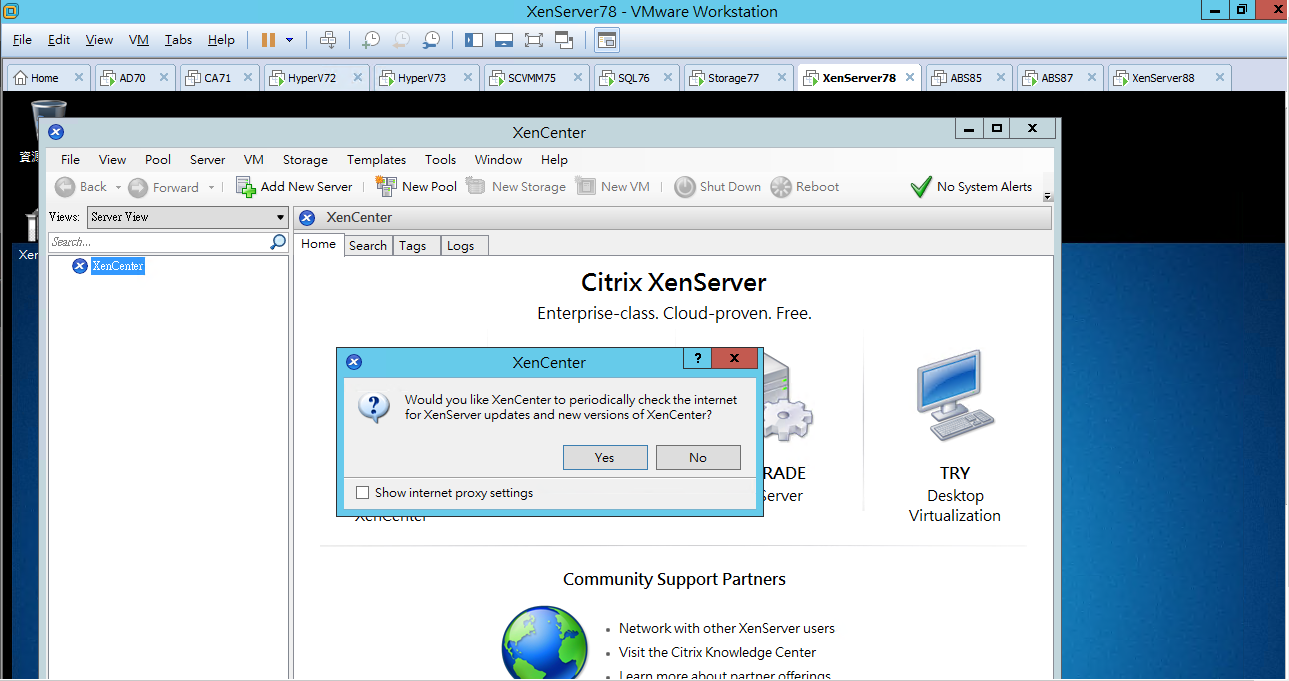Click the thumbnail bar icon in the VMware toolbar
Screen dimensions: 1289x681
(x=504, y=40)
